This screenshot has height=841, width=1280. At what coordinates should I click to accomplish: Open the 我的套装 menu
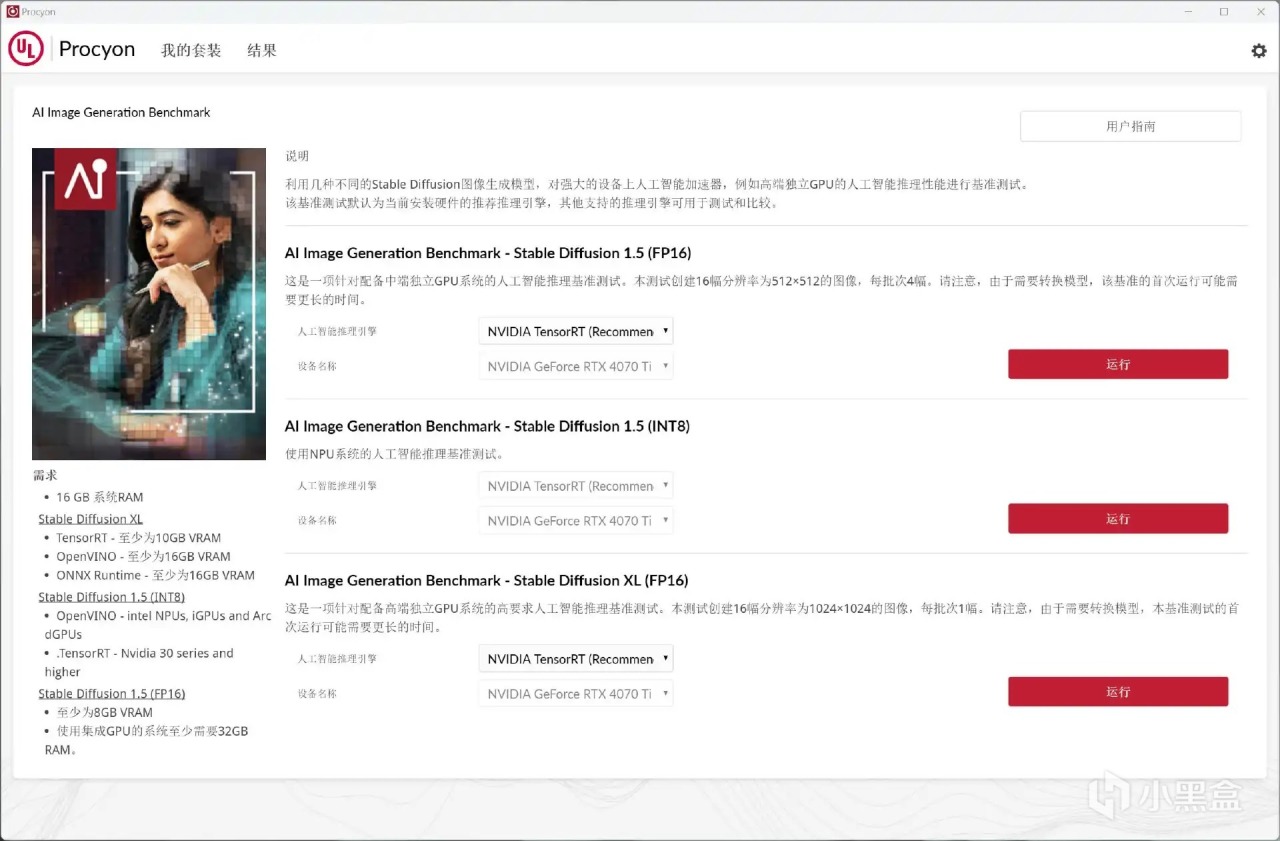click(x=191, y=50)
